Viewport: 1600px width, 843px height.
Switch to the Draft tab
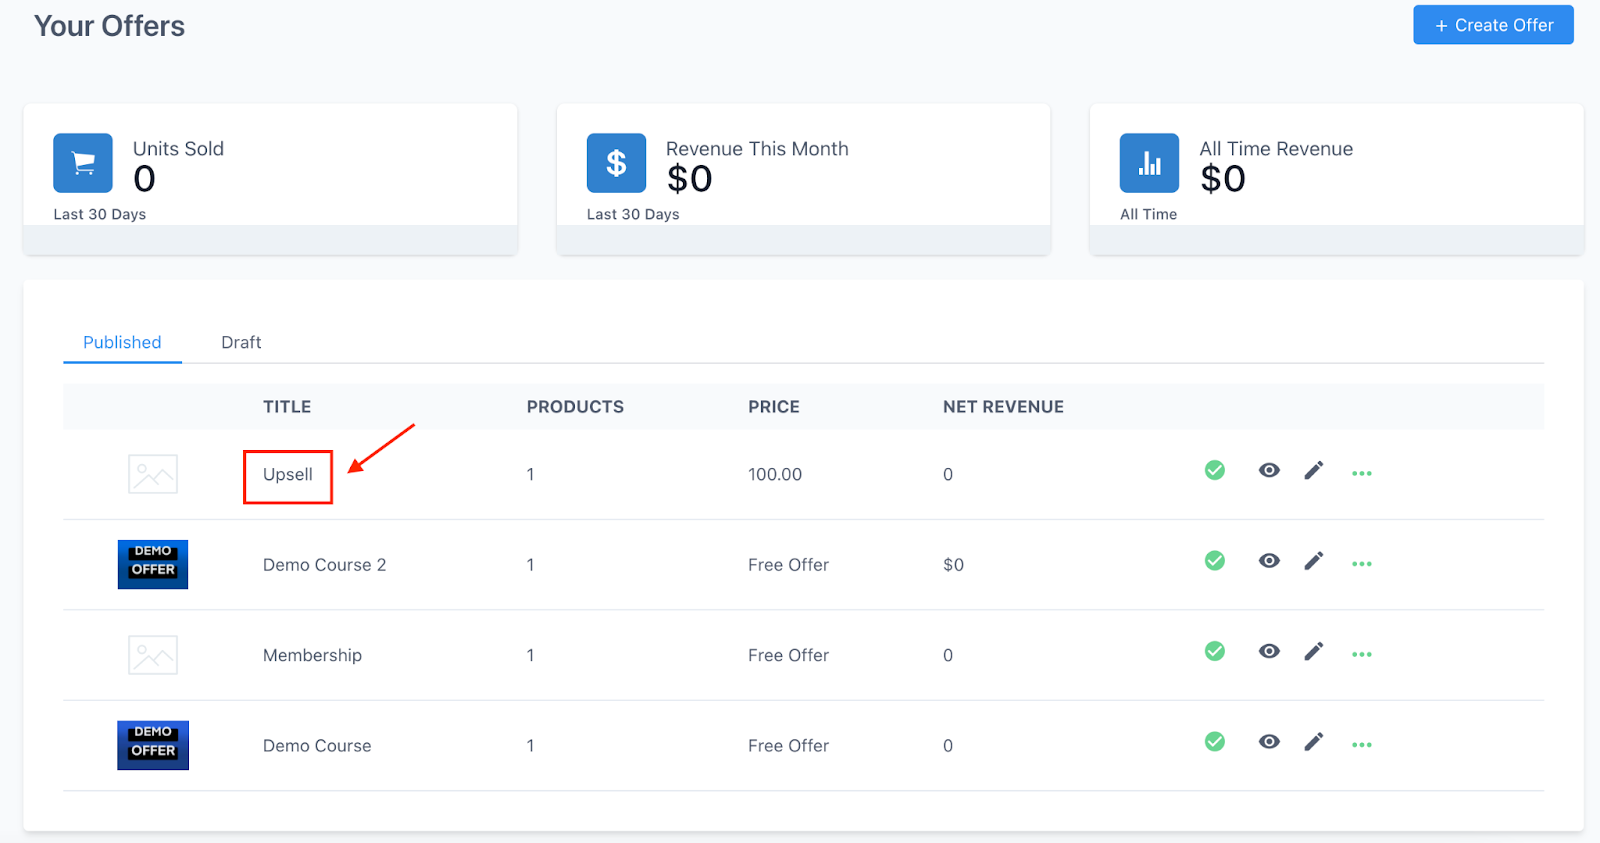click(241, 342)
